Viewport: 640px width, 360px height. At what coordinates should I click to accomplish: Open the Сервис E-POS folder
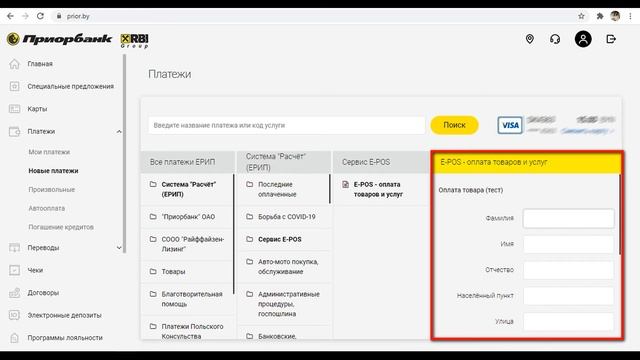[x=283, y=239]
